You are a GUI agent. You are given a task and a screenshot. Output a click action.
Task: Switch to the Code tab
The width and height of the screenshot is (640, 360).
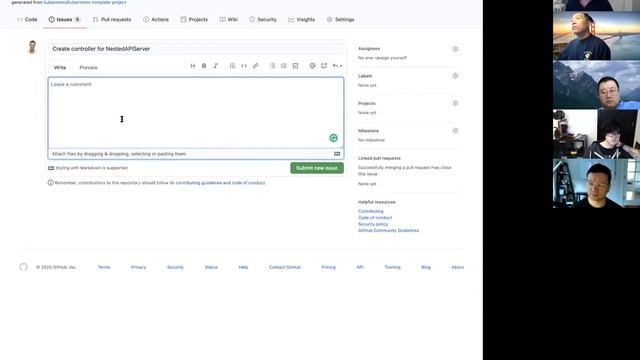click(x=27, y=20)
